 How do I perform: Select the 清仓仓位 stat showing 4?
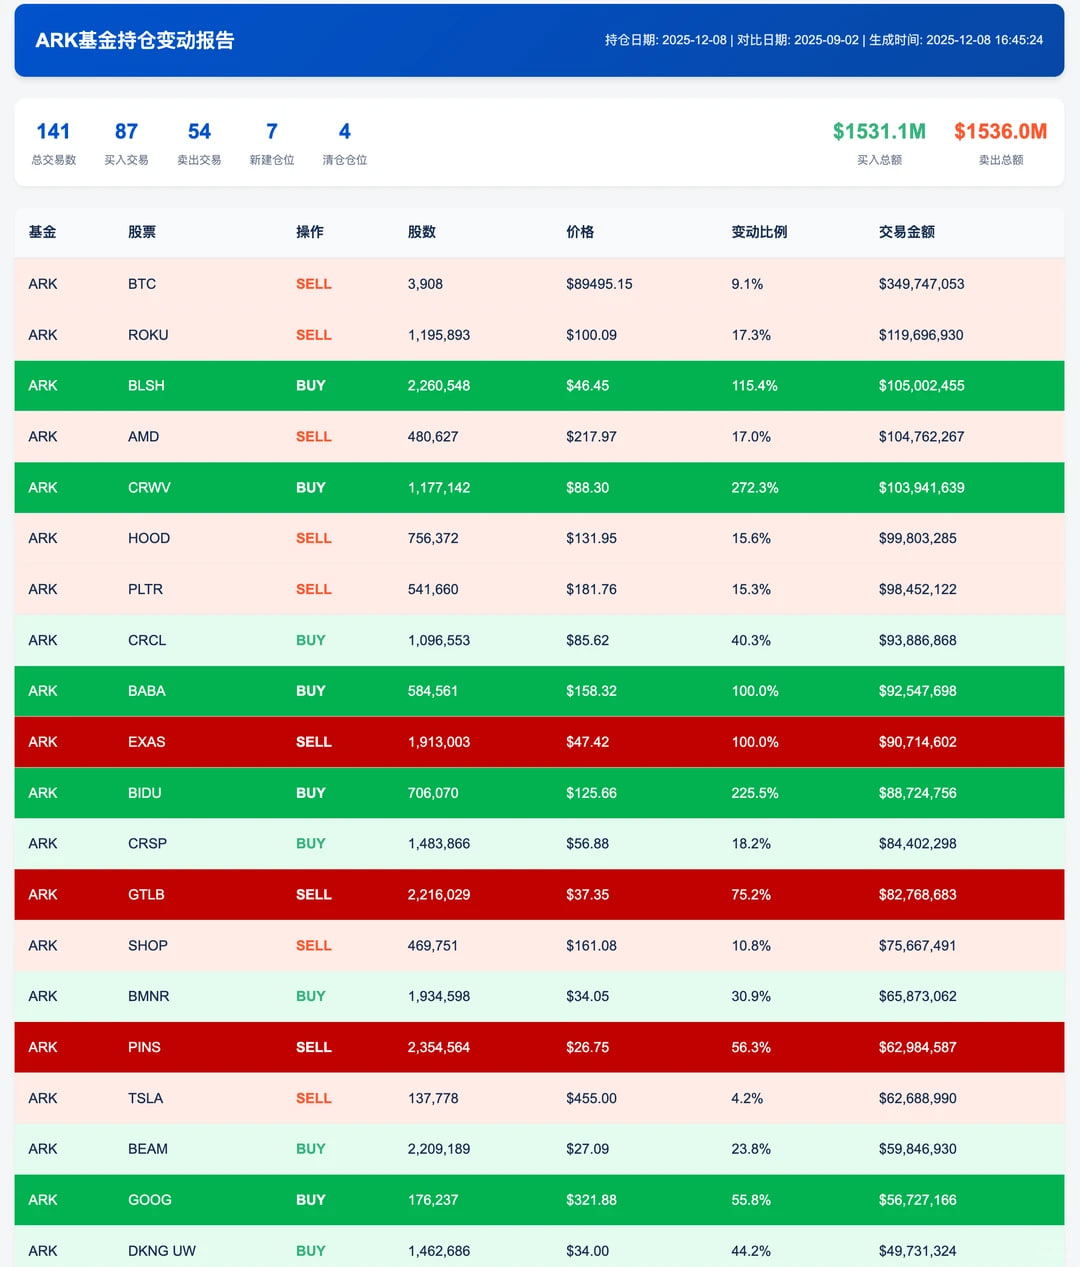(344, 142)
